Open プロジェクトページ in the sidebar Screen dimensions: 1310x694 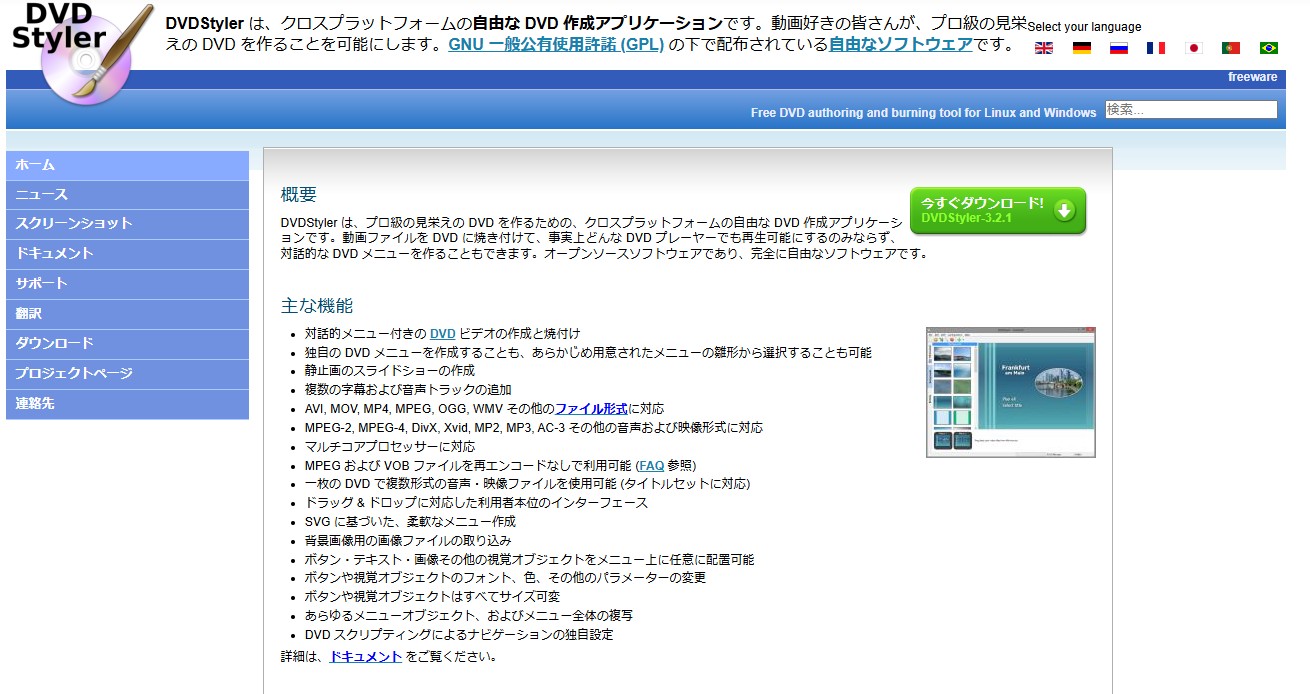tap(127, 374)
